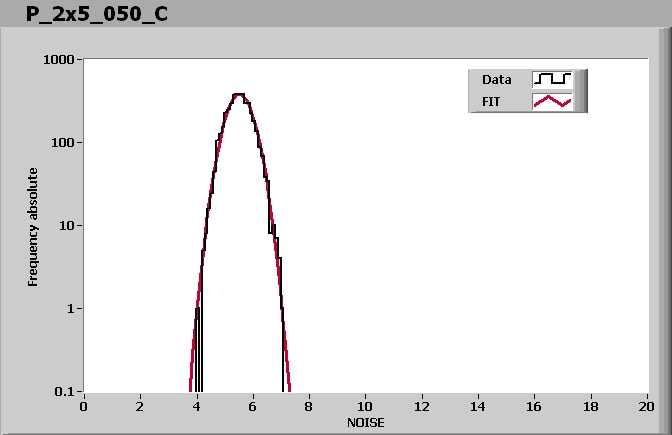
Task: Click the FIT plot line icon in legend
Action: click(x=552, y=101)
